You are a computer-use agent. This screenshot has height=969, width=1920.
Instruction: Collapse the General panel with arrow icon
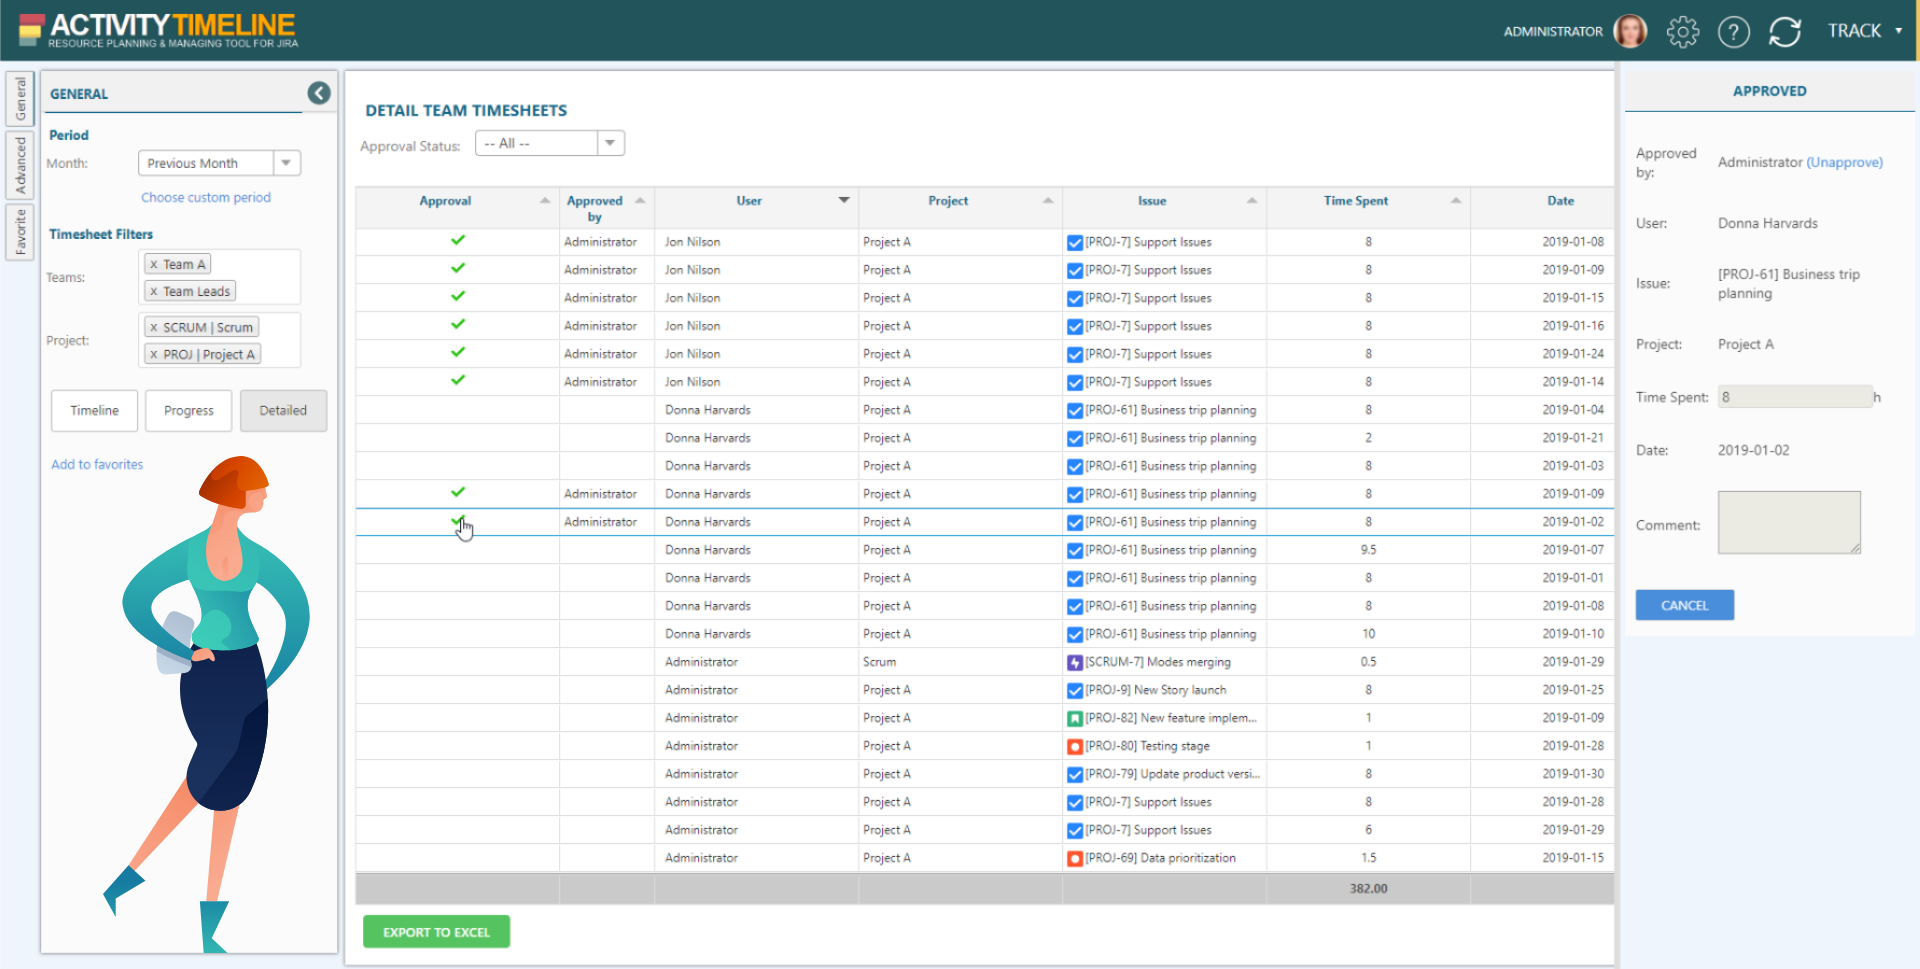(x=319, y=93)
